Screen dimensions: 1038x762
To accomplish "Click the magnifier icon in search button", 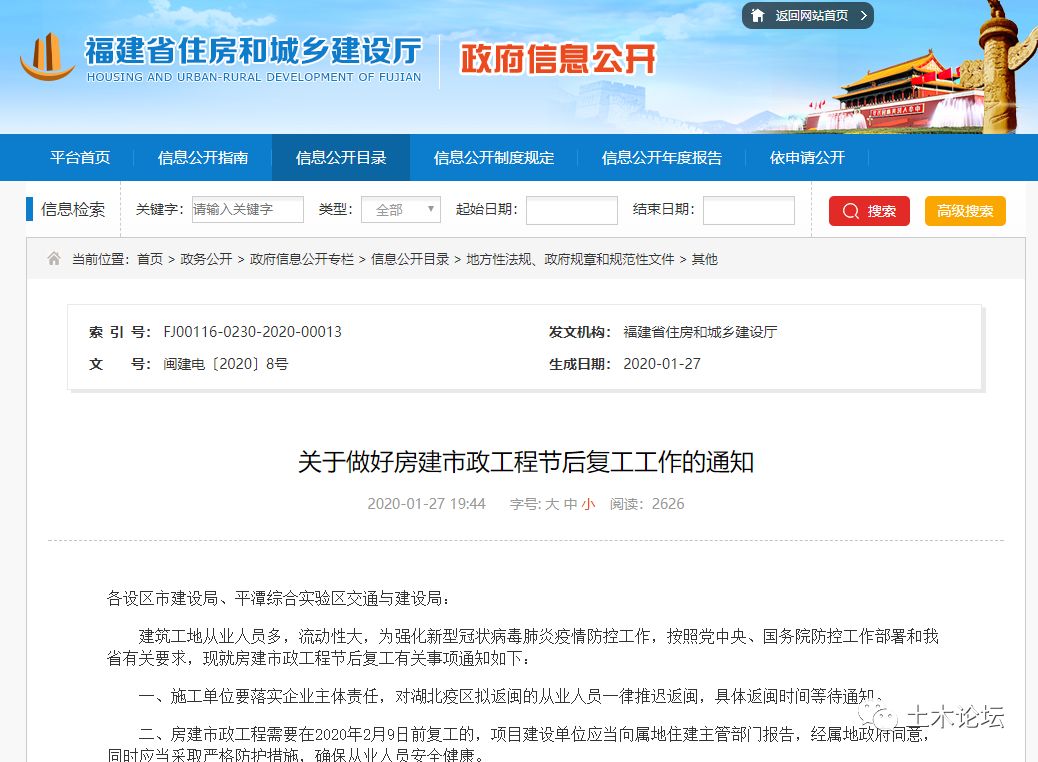I will (x=851, y=211).
